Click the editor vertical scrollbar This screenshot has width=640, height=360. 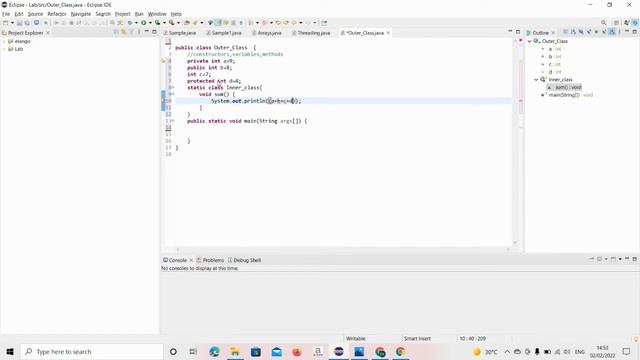click(x=515, y=141)
